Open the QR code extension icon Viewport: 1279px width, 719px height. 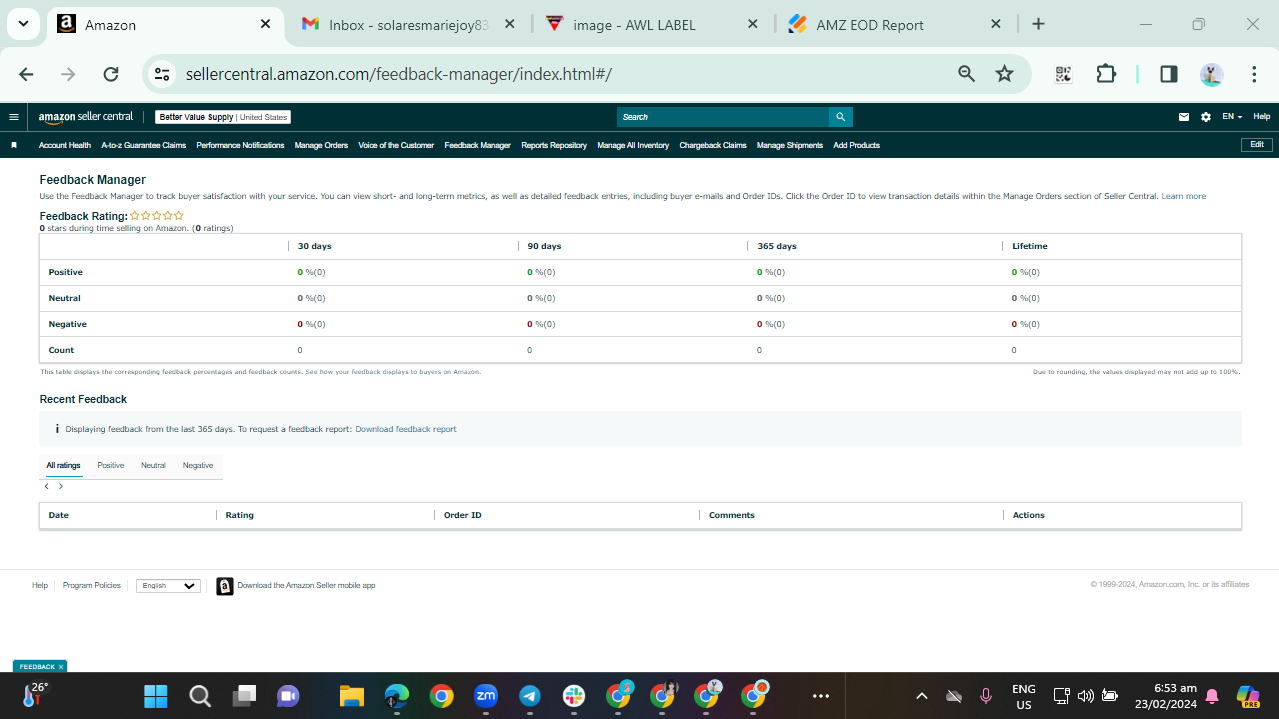[x=1063, y=74]
